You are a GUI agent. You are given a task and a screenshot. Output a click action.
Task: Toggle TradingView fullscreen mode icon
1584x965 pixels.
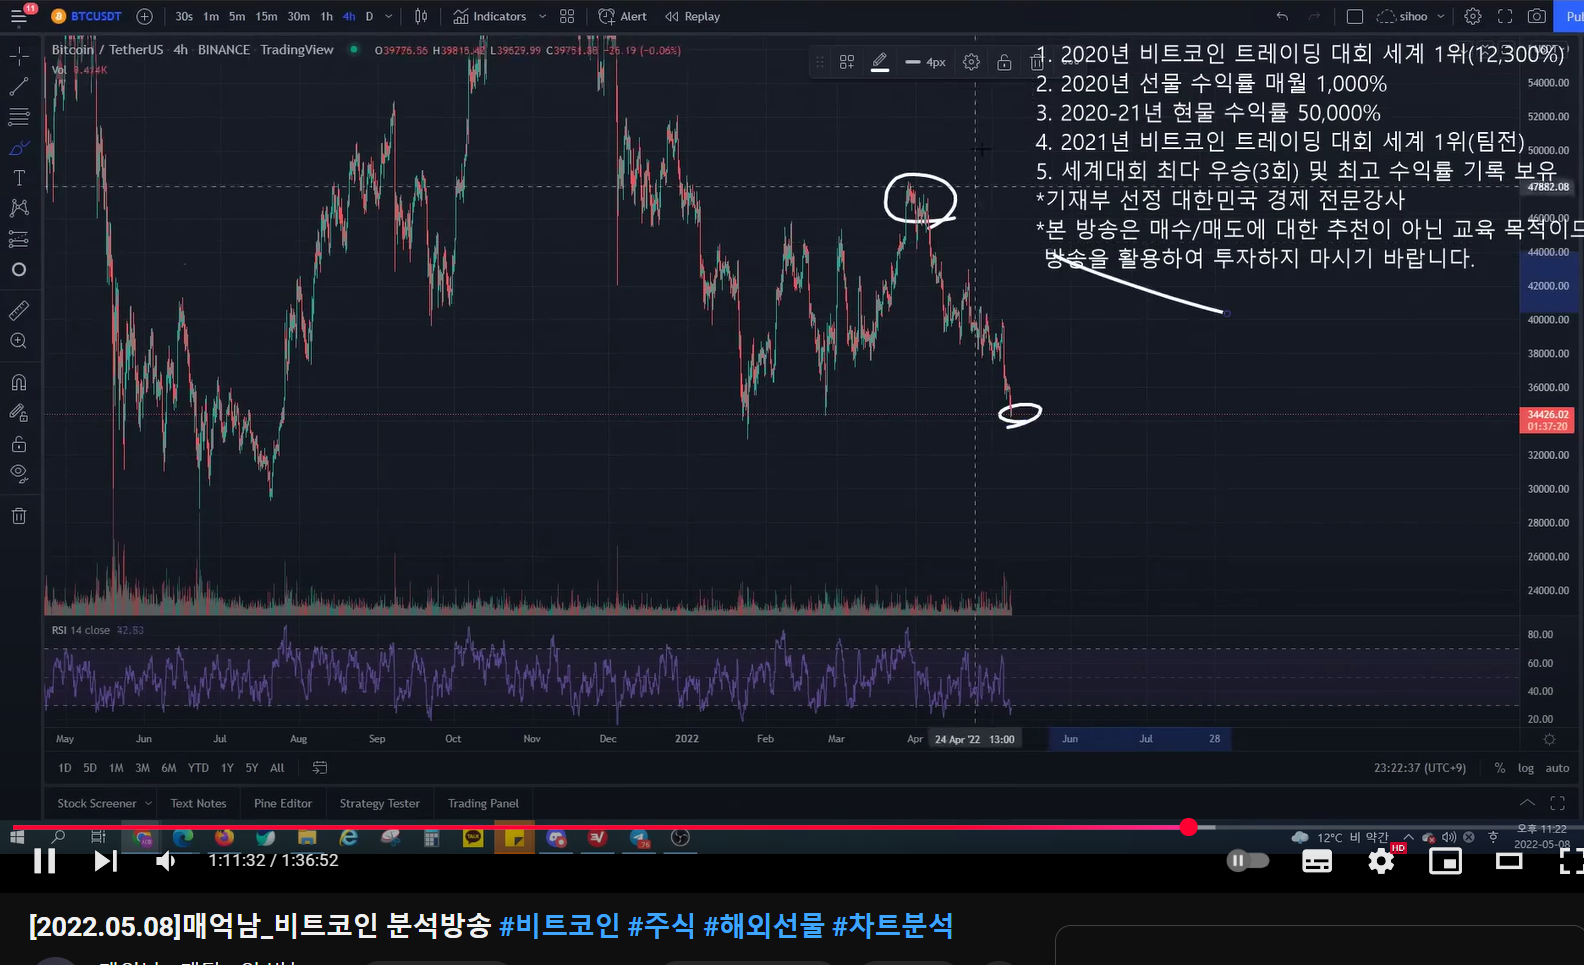1505,16
